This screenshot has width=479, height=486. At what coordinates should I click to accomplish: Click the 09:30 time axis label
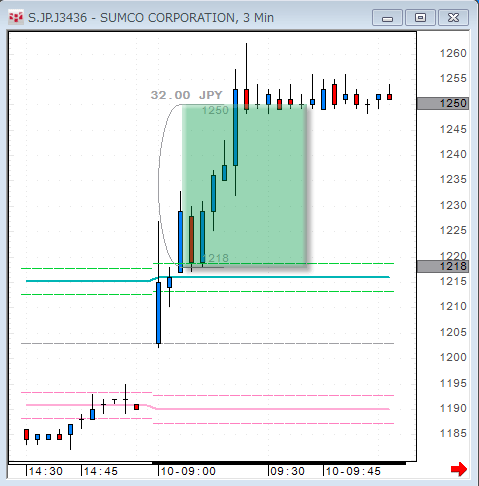coord(287,471)
